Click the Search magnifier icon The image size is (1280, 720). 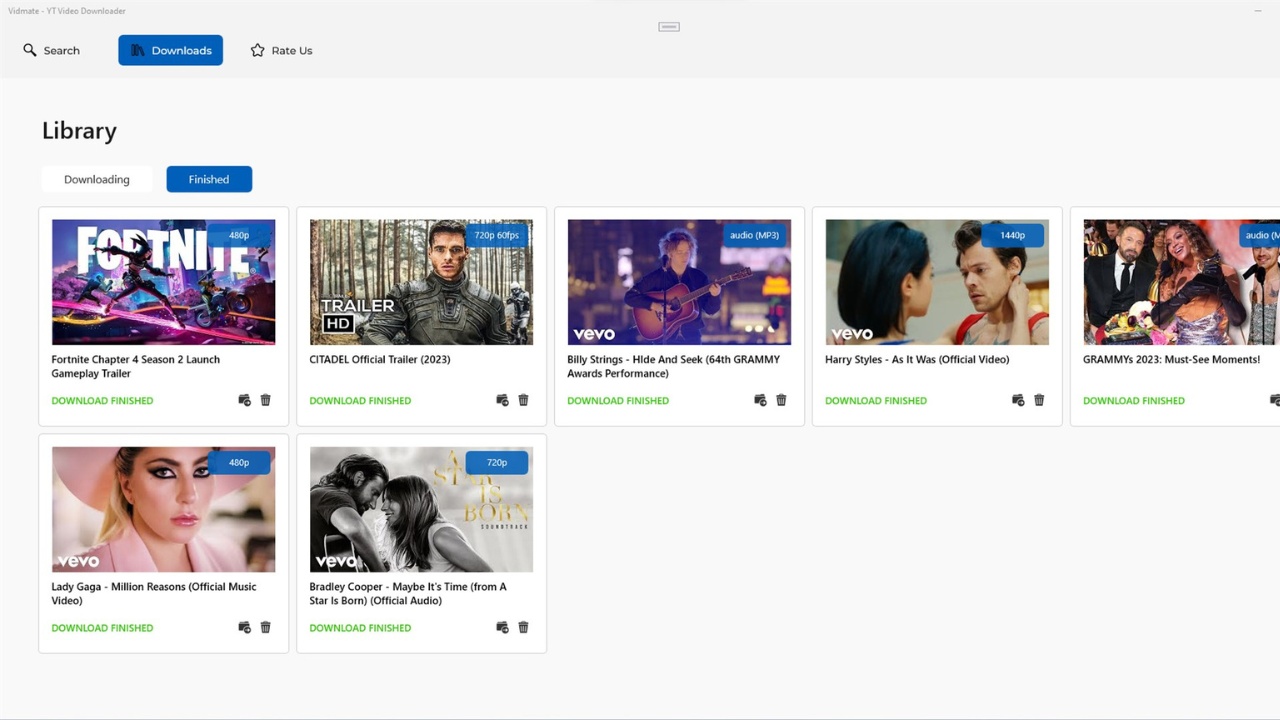[x=30, y=50]
